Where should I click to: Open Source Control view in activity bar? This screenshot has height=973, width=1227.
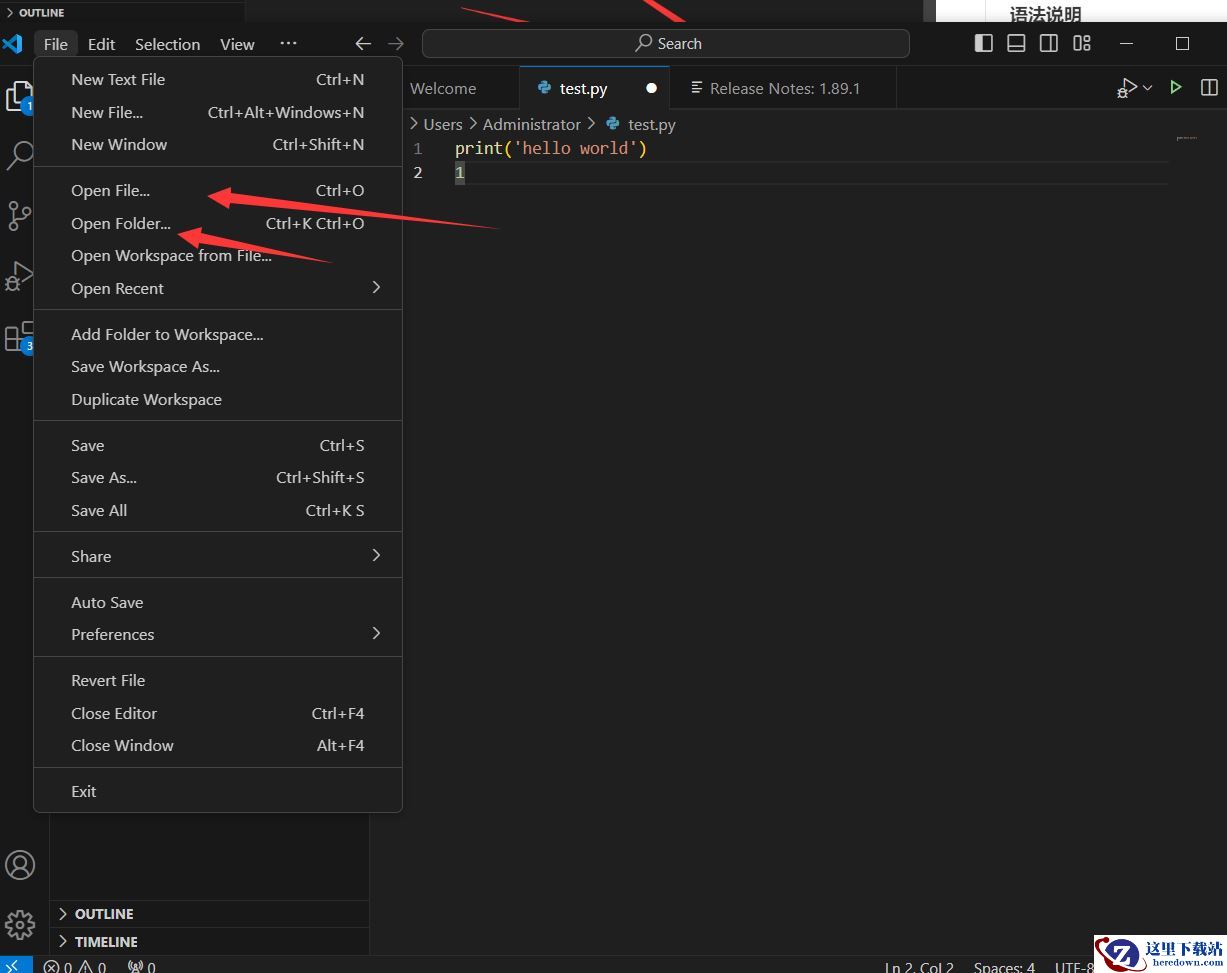[x=19, y=215]
